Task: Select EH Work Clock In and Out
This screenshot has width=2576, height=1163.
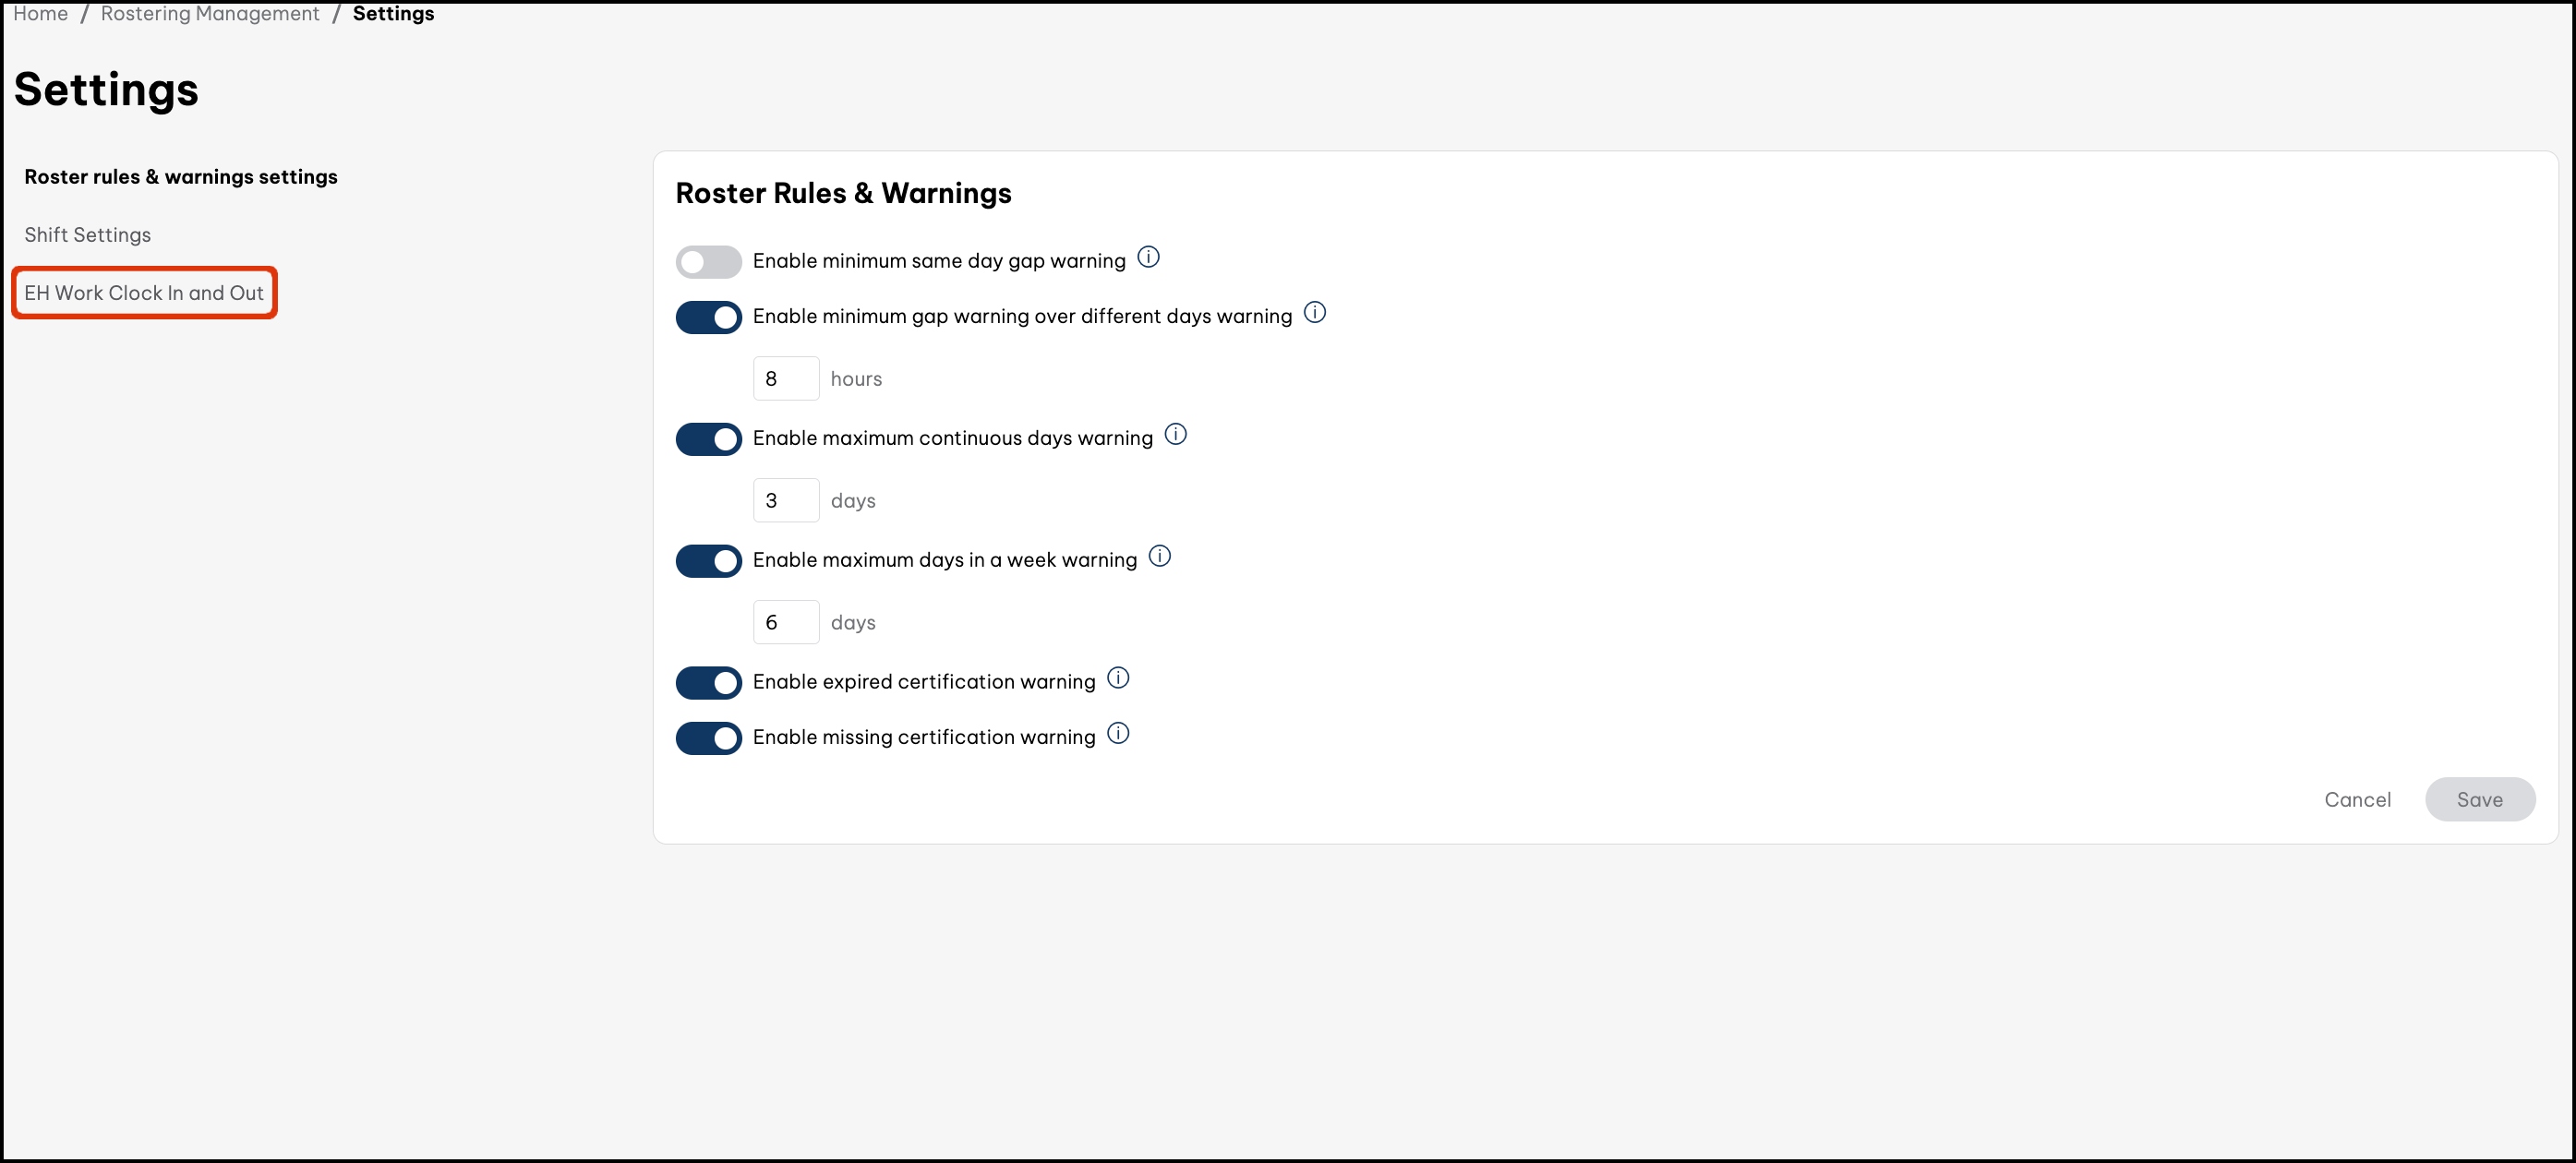Action: click(144, 293)
